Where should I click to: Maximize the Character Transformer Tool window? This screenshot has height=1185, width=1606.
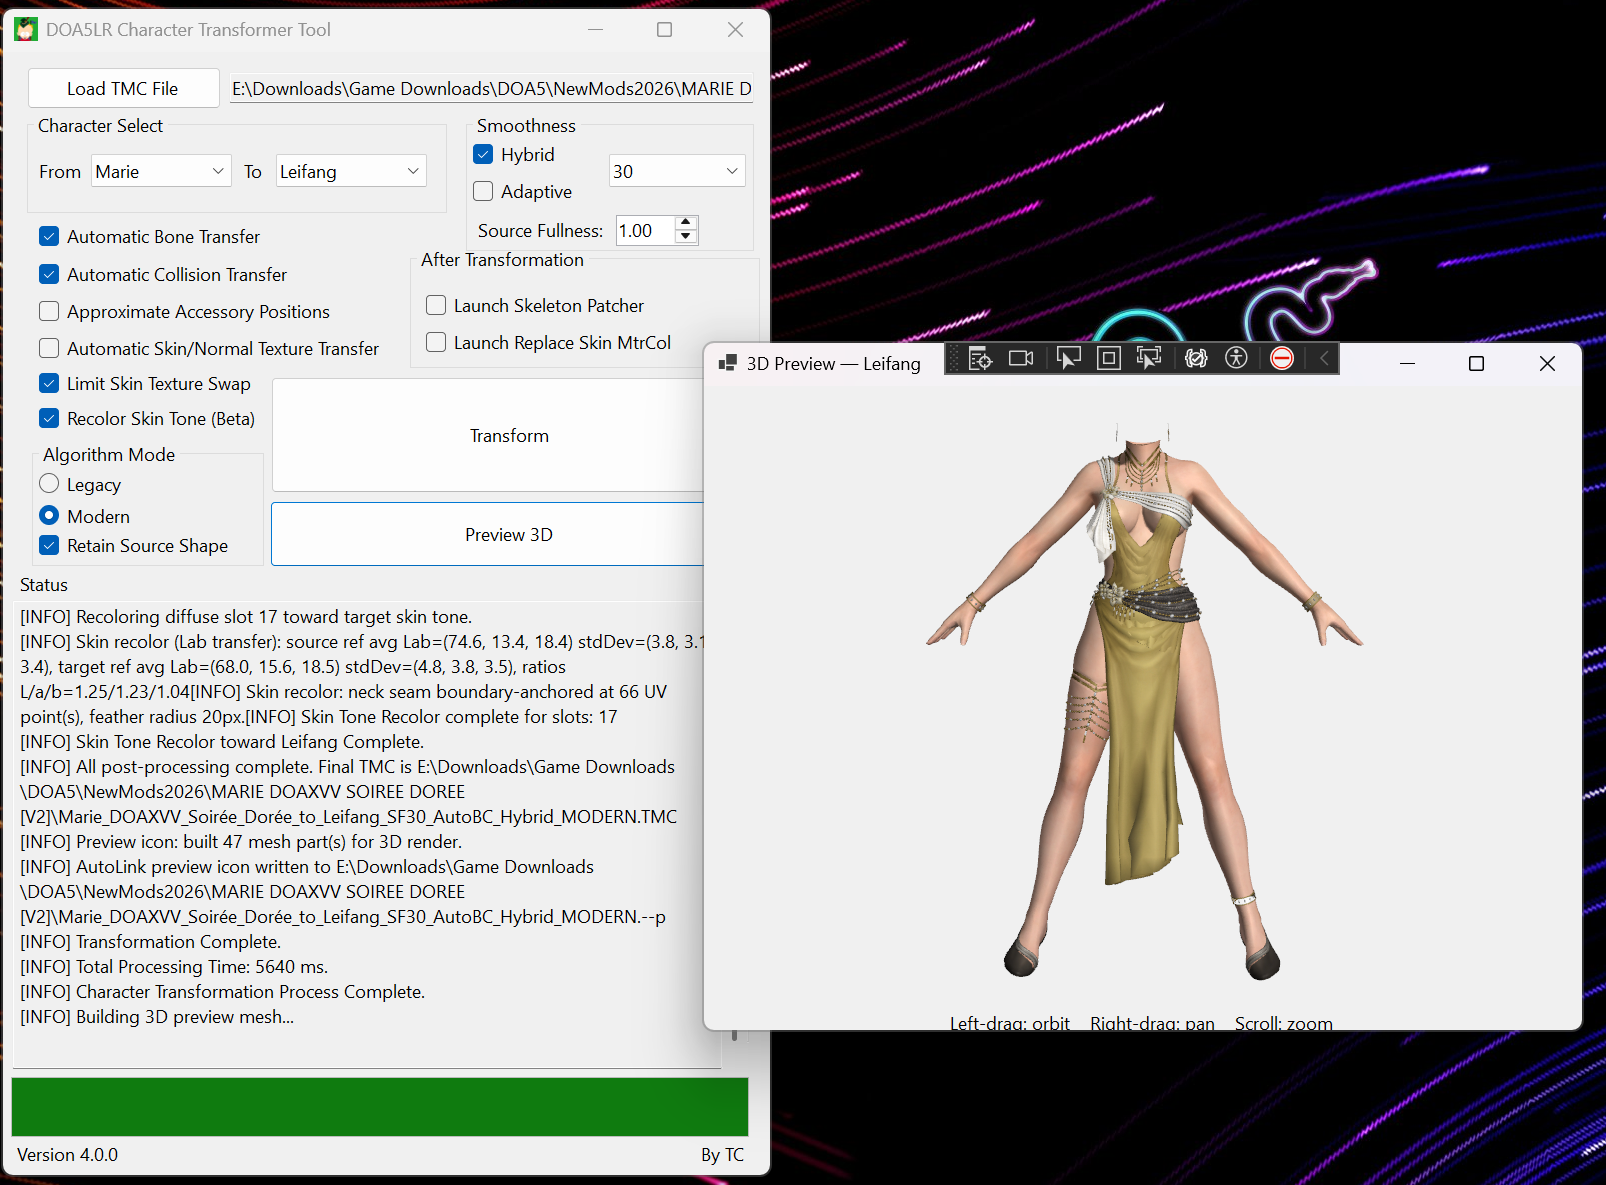click(664, 30)
